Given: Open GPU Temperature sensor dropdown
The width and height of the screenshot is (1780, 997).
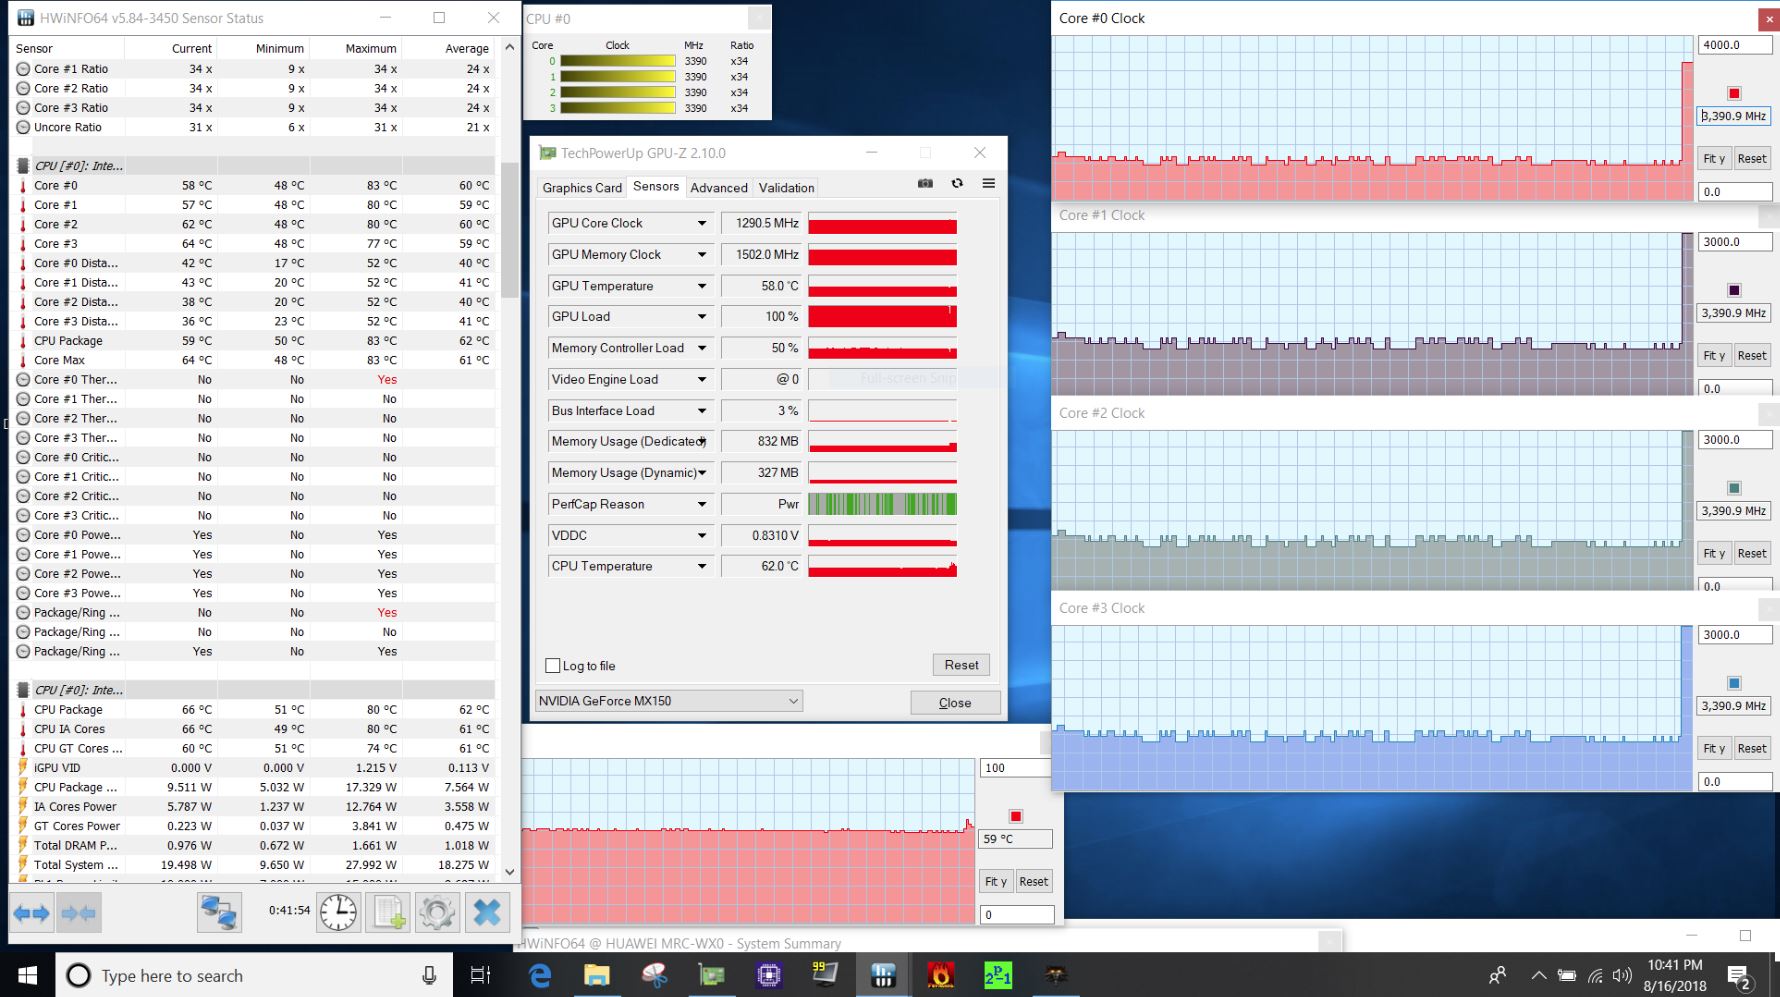Looking at the screenshot, I should pos(702,286).
